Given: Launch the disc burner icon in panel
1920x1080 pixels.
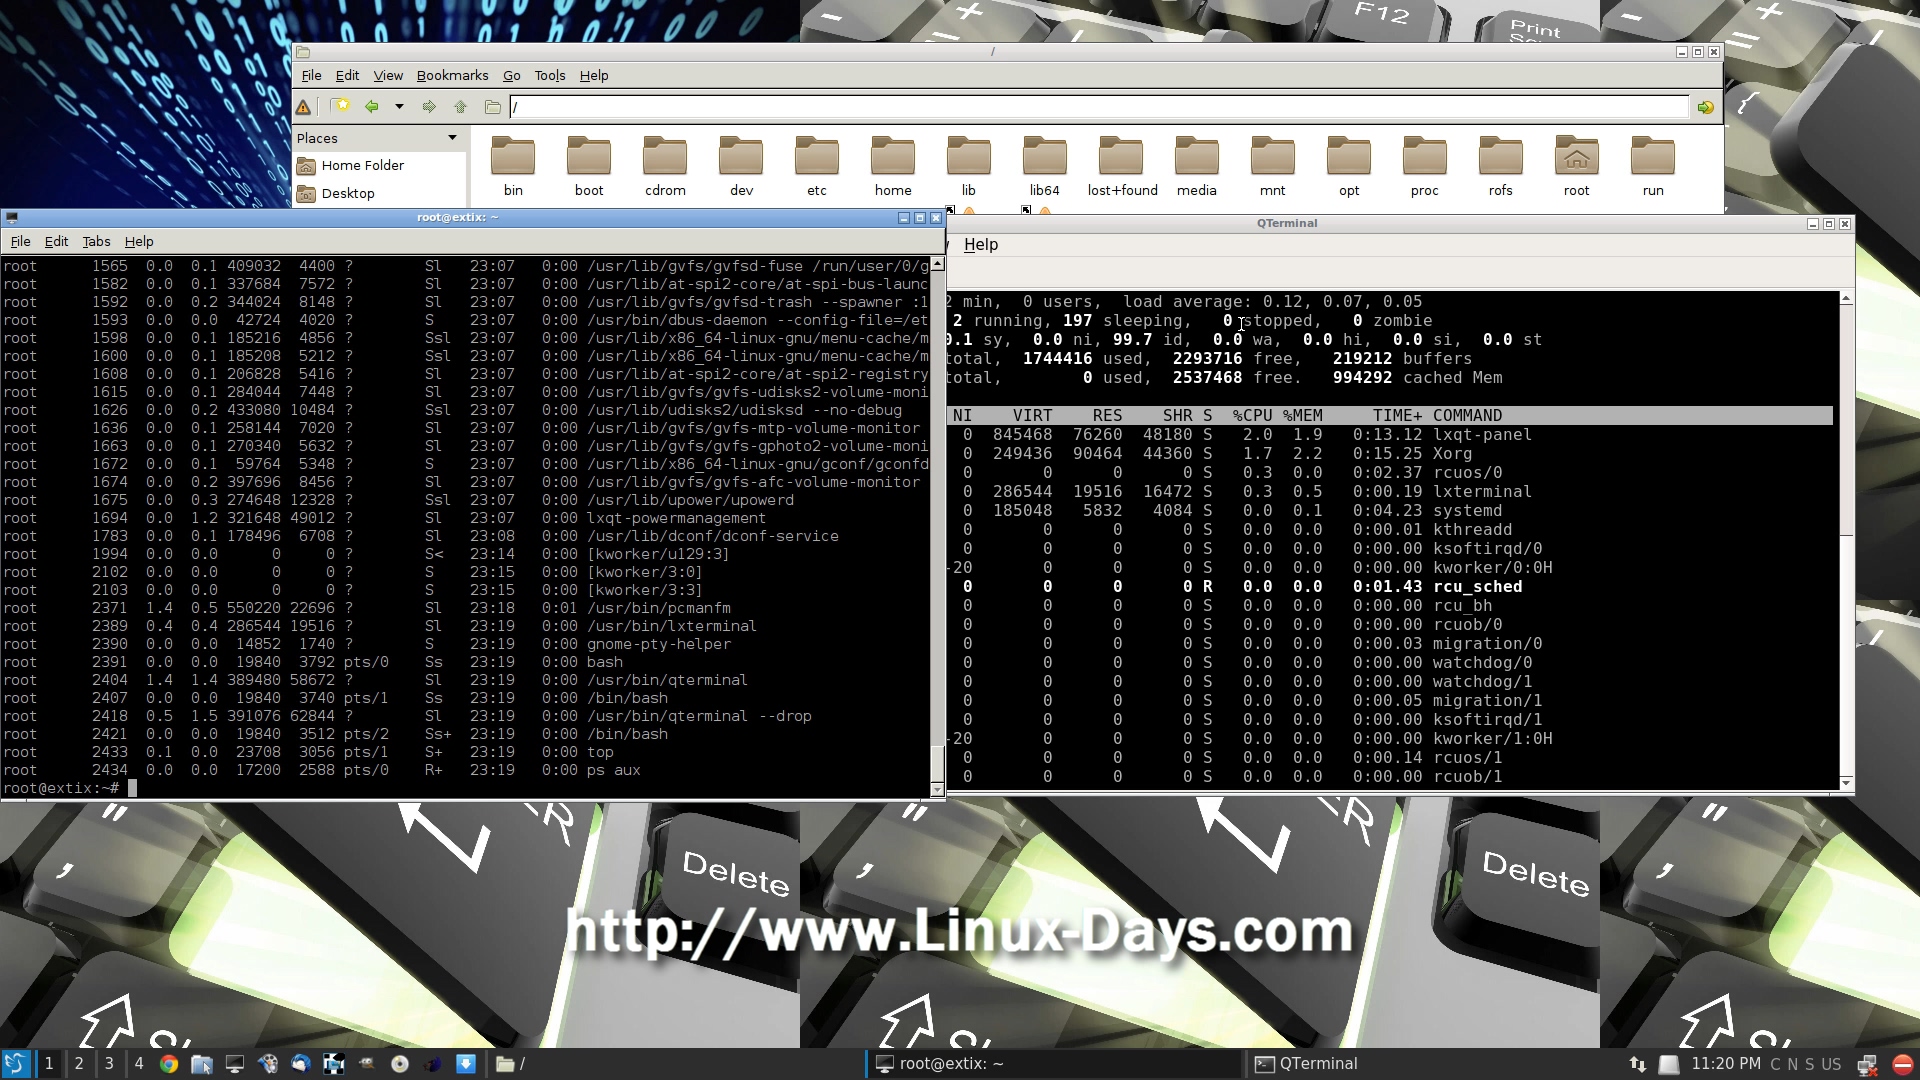Looking at the screenshot, I should tap(400, 1064).
